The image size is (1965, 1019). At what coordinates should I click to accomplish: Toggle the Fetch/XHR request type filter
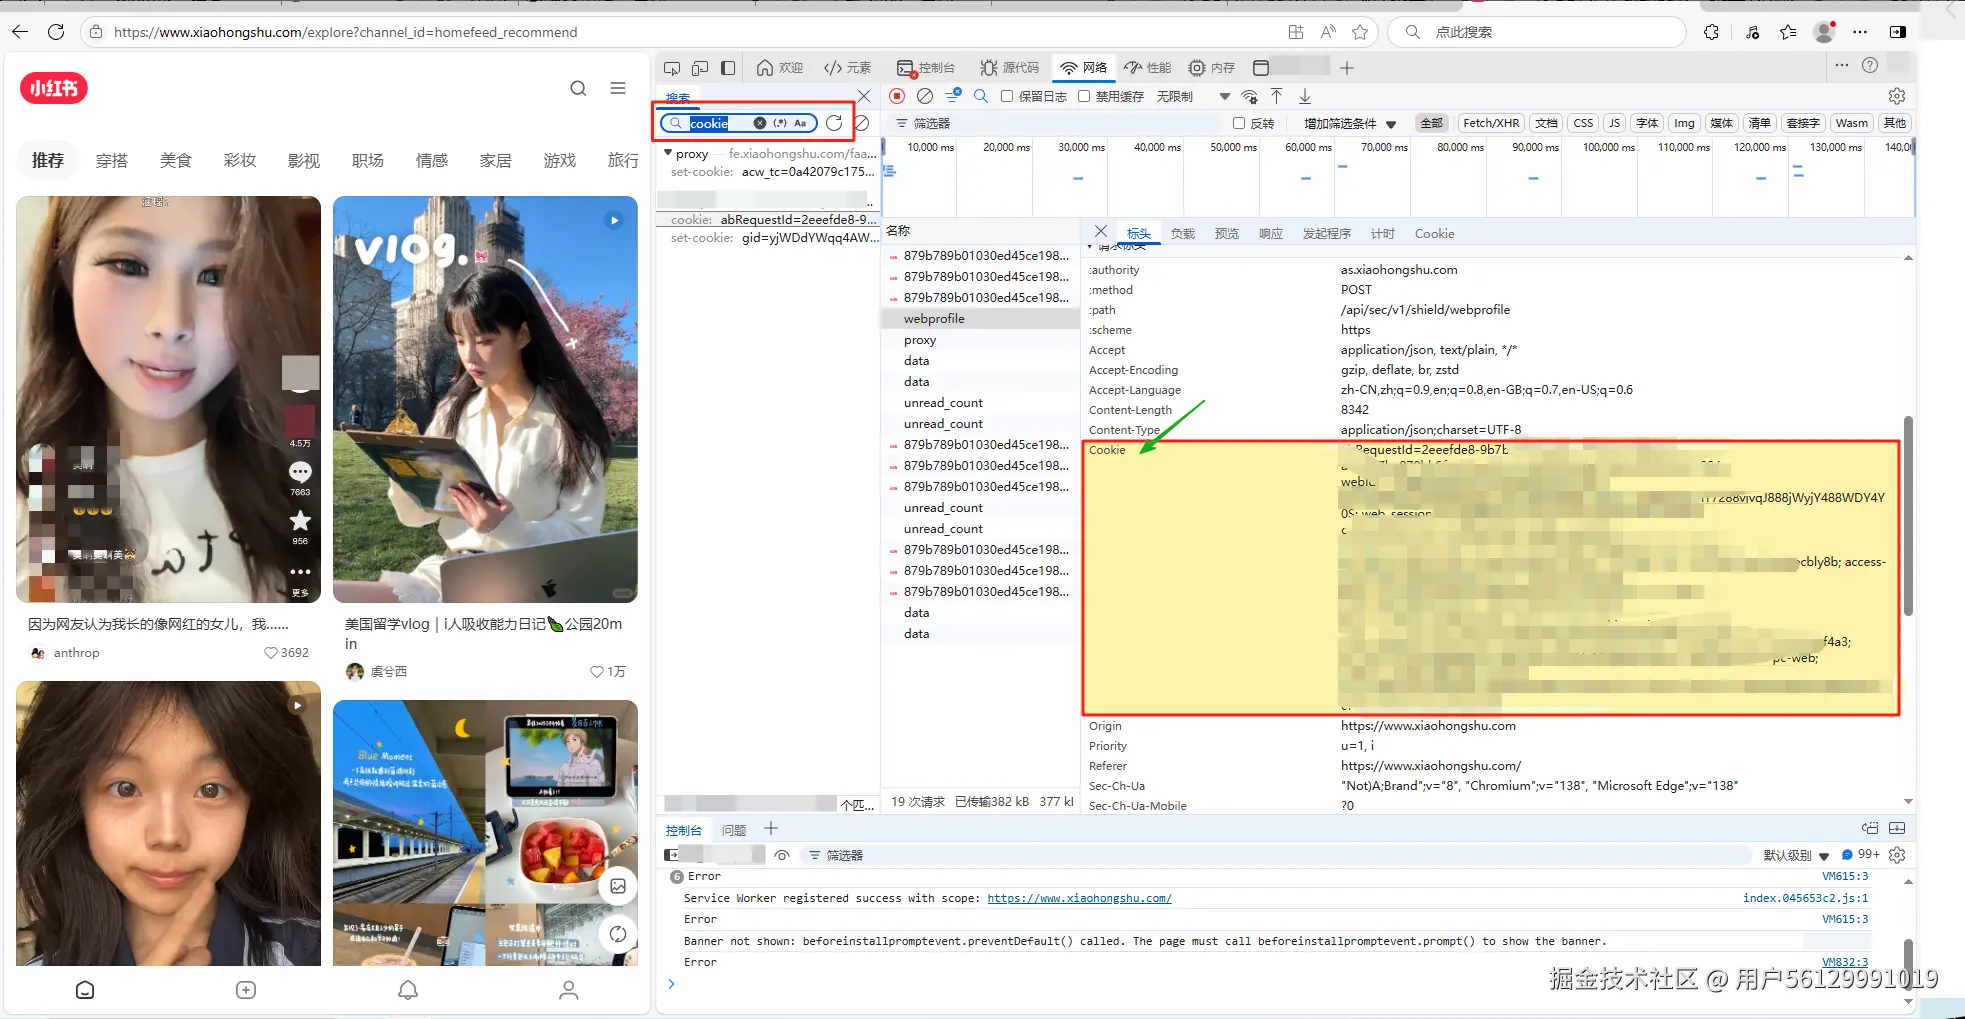pyautogui.click(x=1491, y=123)
